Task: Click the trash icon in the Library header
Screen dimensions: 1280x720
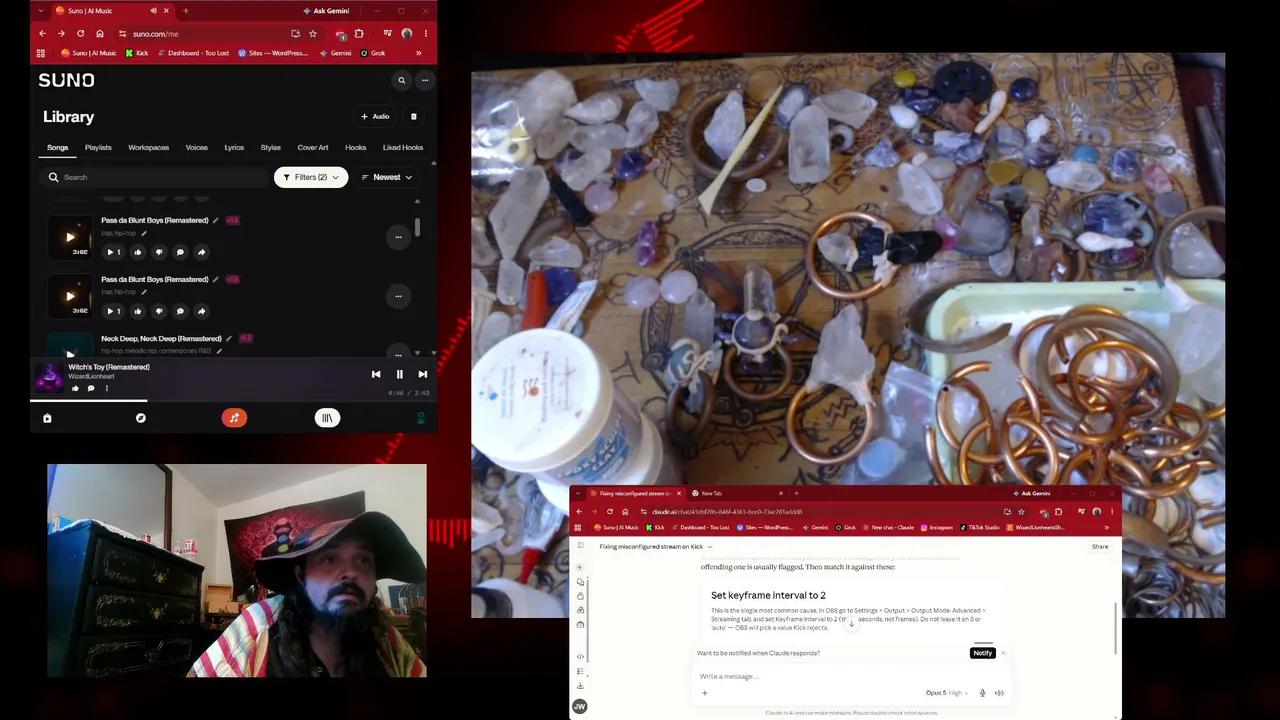Action: pos(414,117)
